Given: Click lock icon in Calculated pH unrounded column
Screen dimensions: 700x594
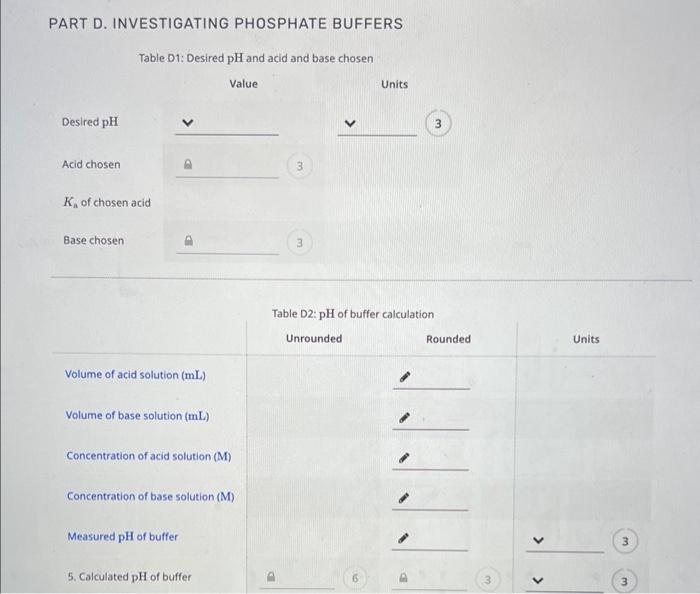Looking at the screenshot, I should pos(267,577).
